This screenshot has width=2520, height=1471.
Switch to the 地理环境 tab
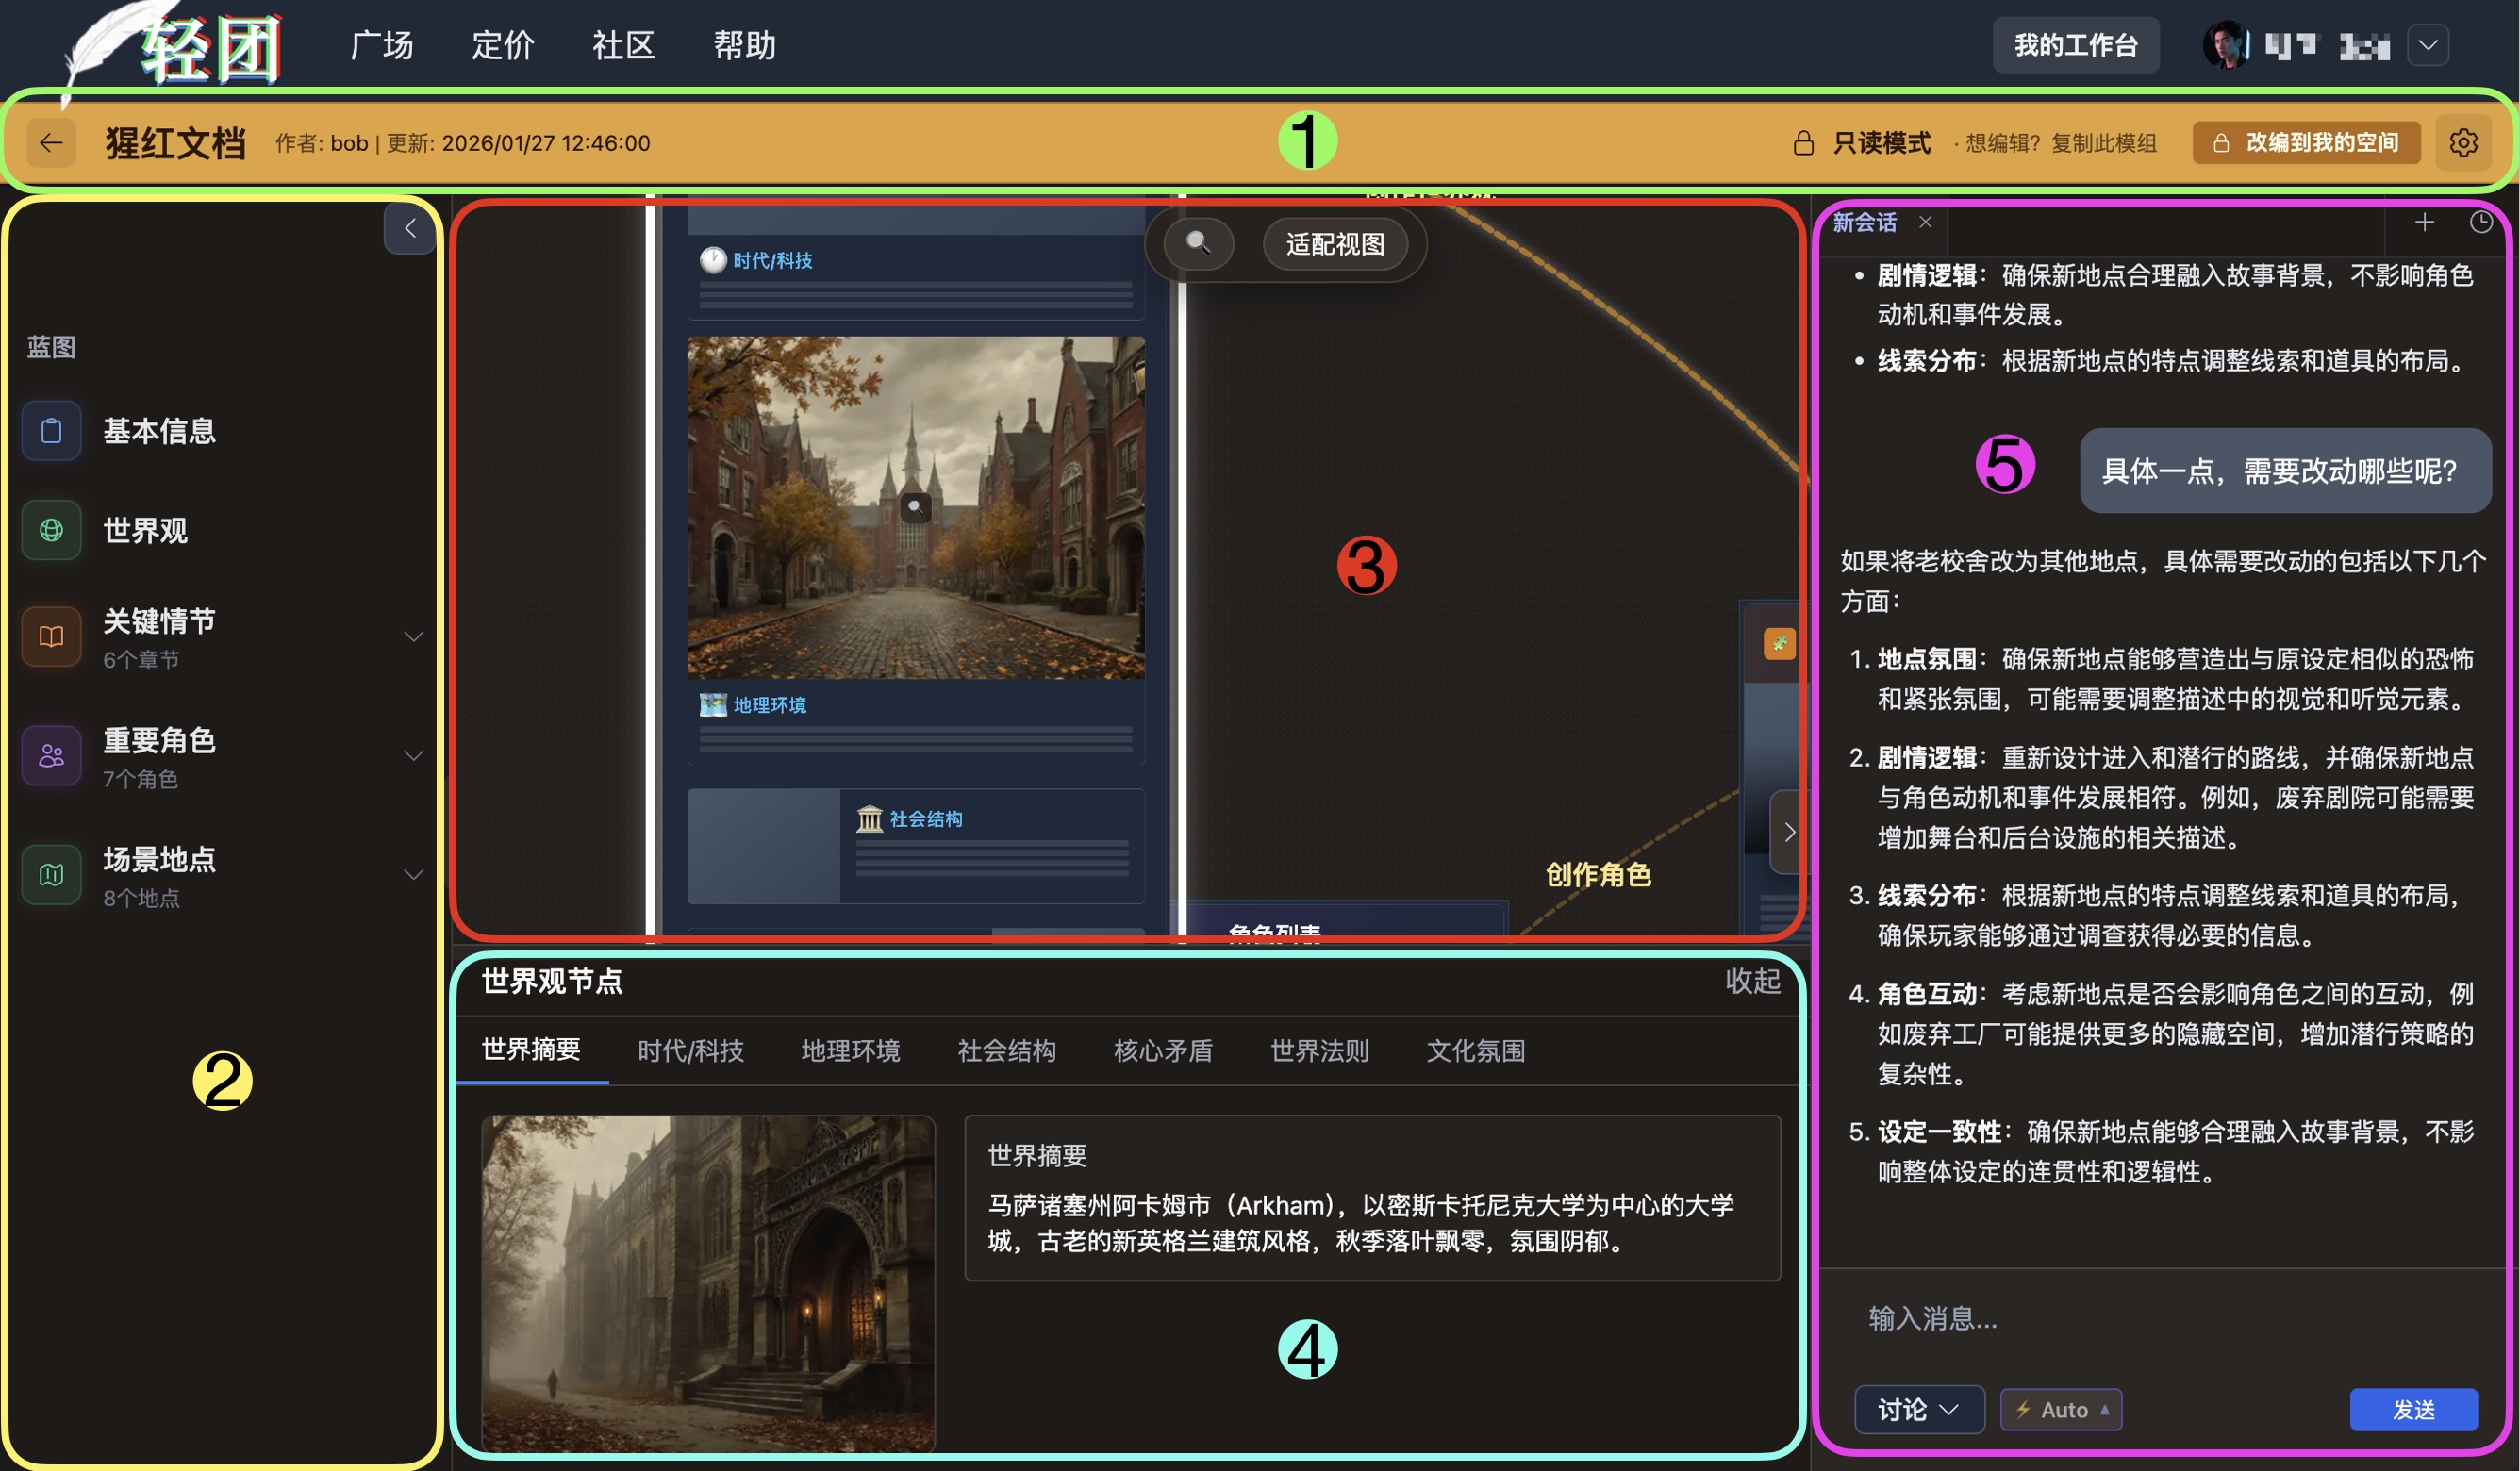coord(850,1050)
